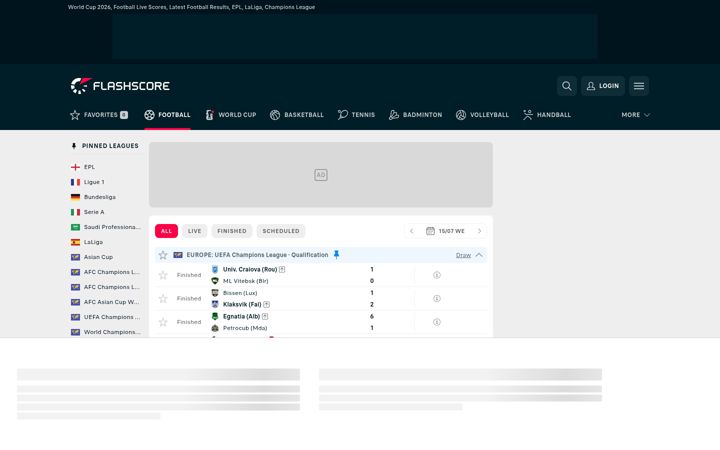The image size is (720, 450).
Task: Select the LIVE matches filter
Action: pos(195,231)
